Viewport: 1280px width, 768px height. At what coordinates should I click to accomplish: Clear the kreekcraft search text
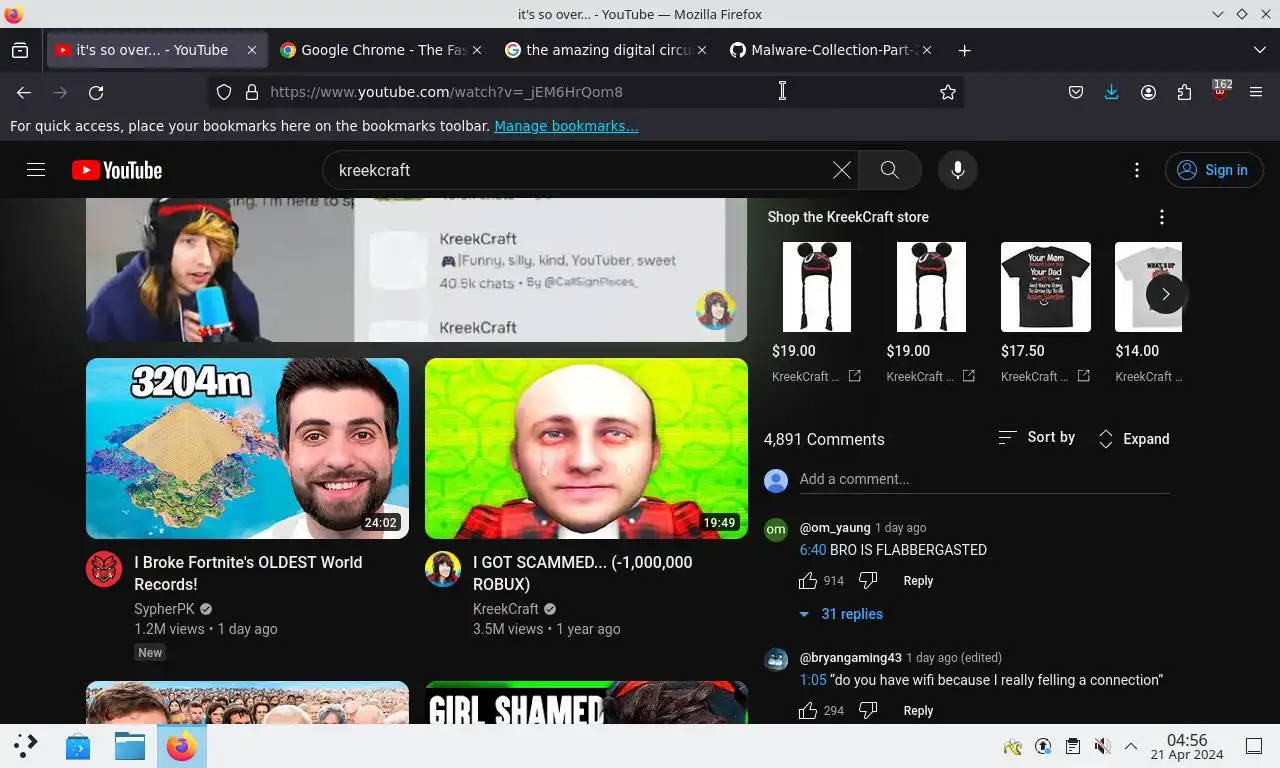pos(842,170)
